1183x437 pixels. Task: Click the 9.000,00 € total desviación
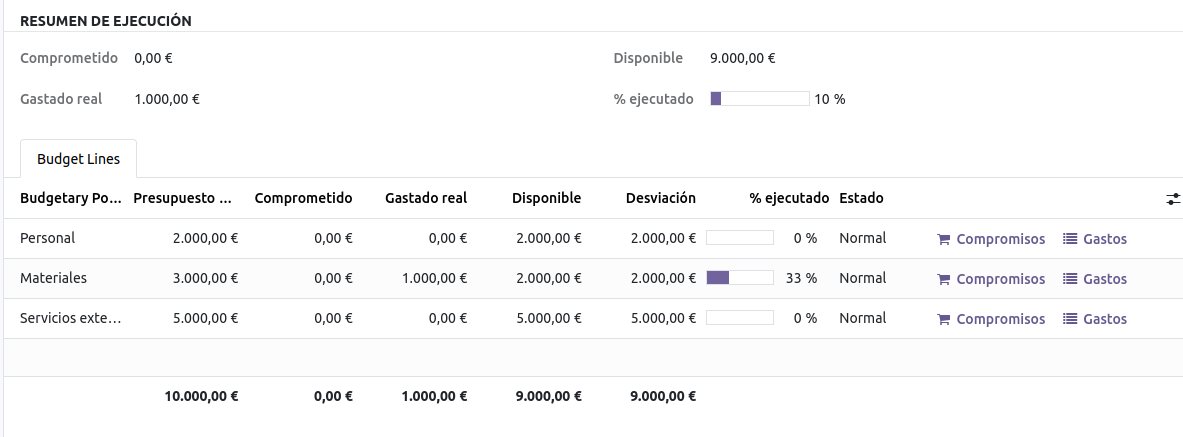tap(663, 395)
